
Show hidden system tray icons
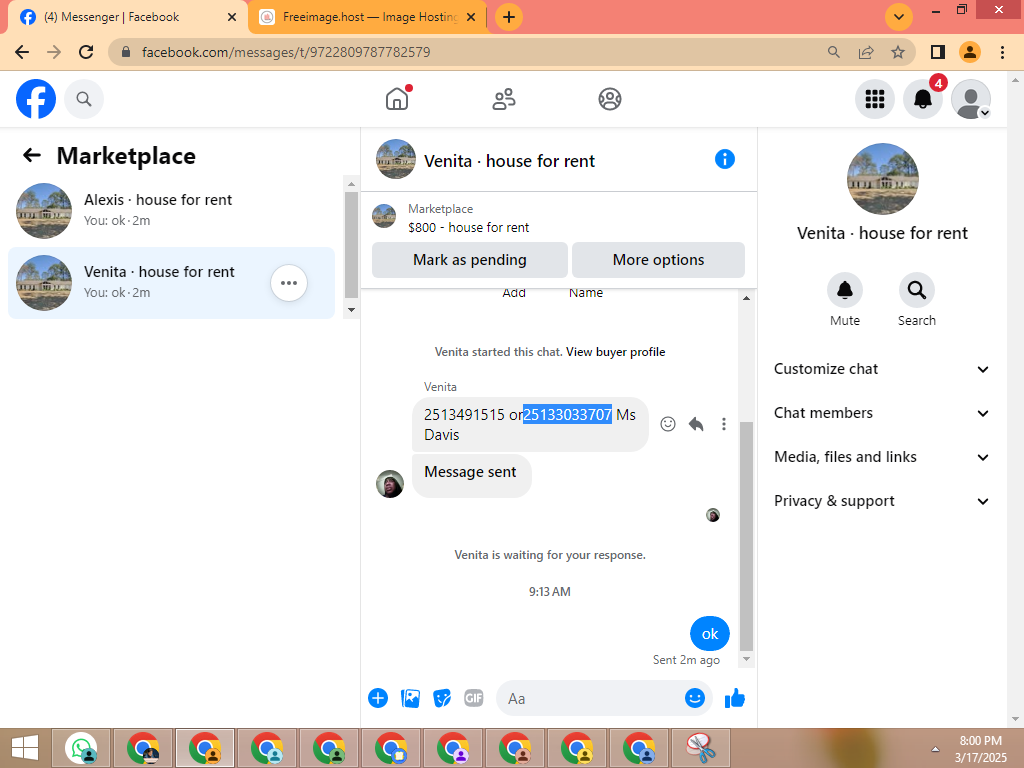pos(935,749)
